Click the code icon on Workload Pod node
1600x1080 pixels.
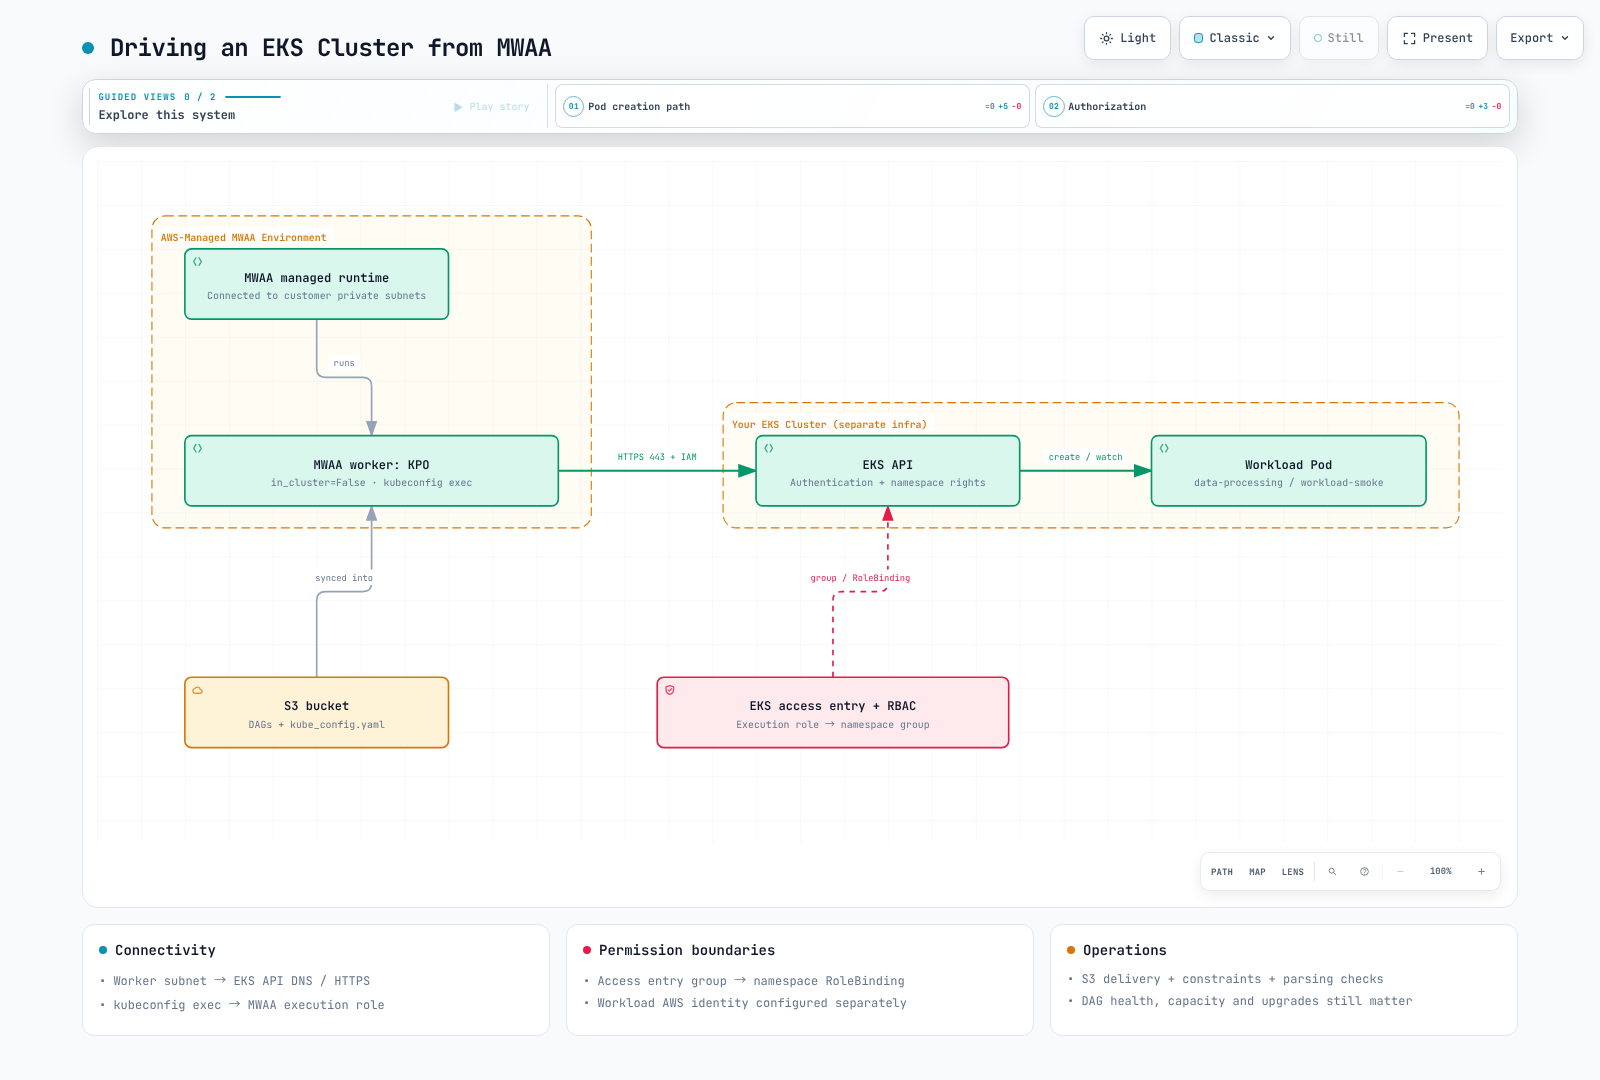1164,449
